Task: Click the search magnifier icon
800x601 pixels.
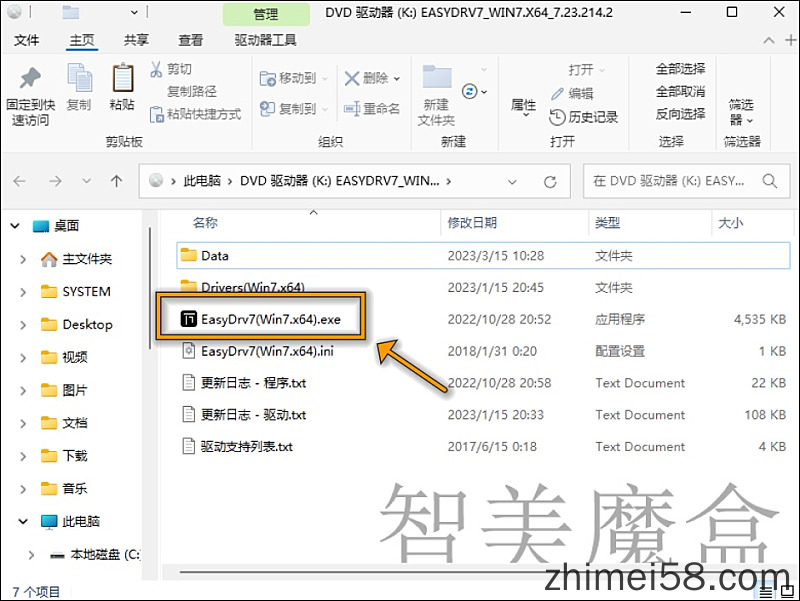Action: click(x=769, y=181)
